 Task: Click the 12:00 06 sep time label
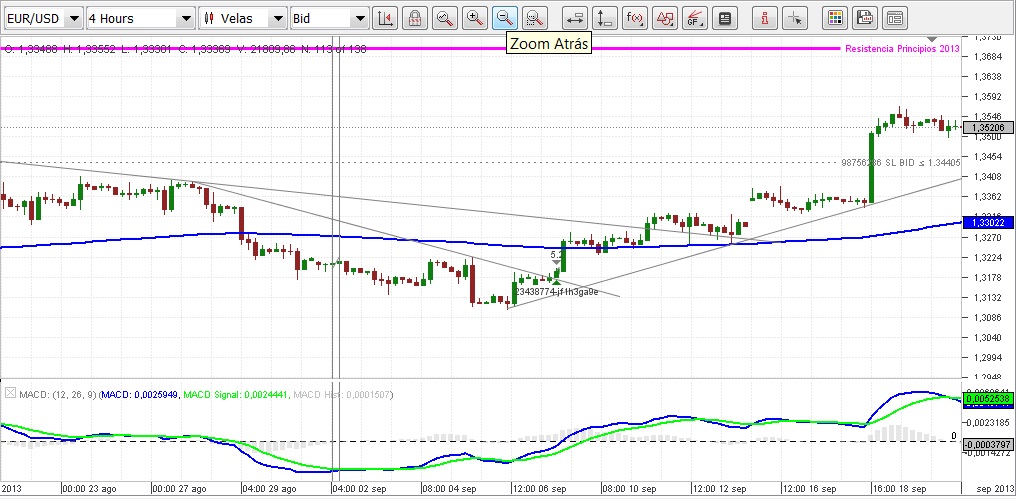(x=539, y=489)
